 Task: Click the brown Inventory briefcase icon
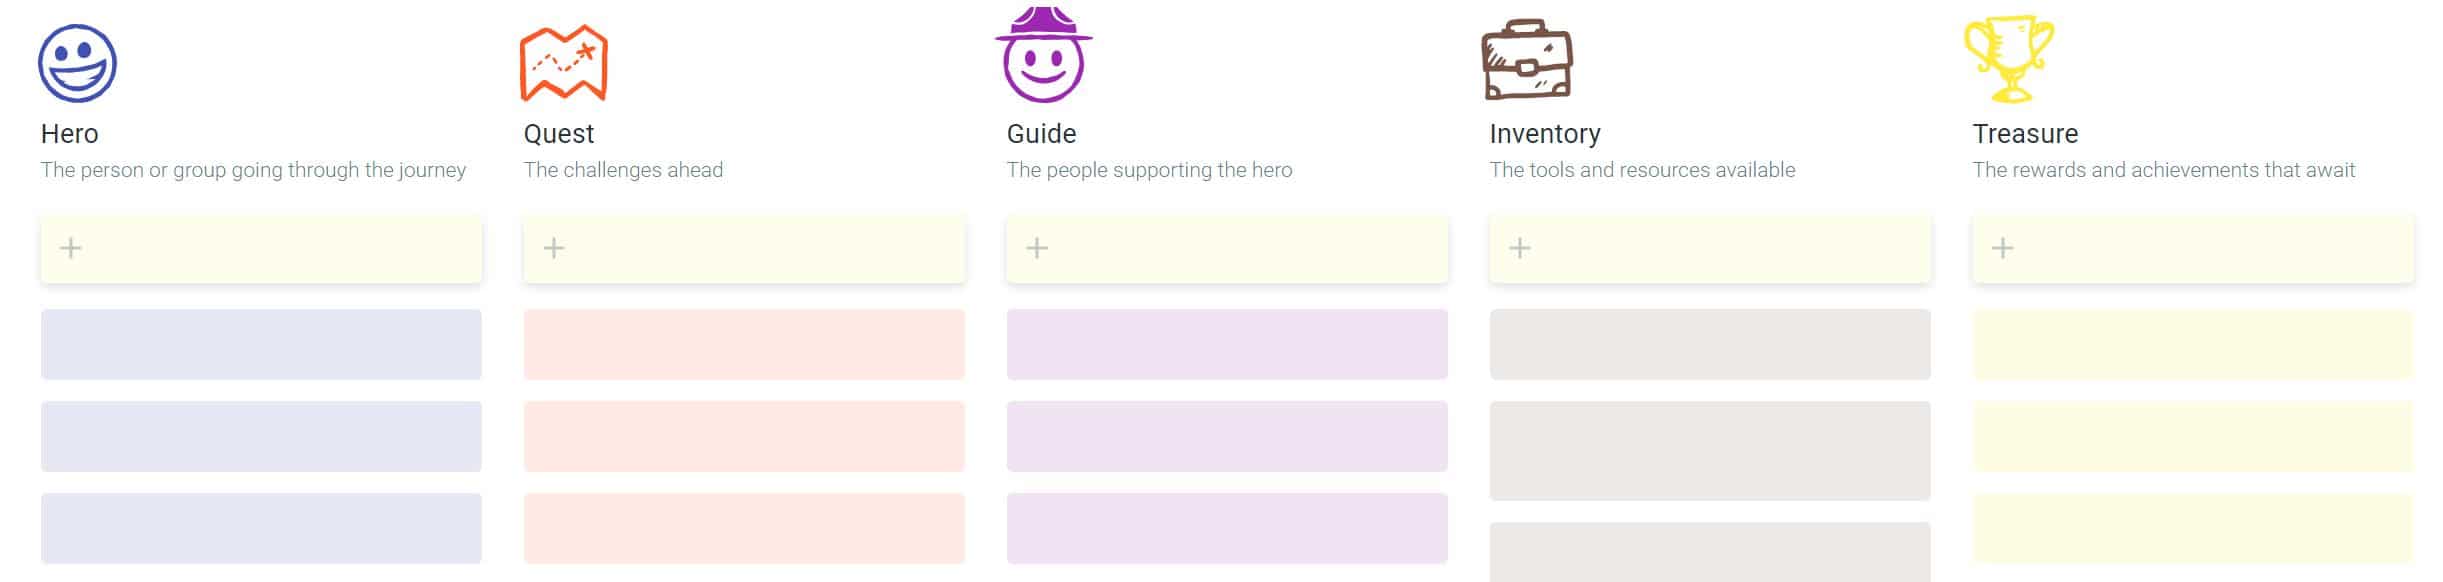(1527, 60)
